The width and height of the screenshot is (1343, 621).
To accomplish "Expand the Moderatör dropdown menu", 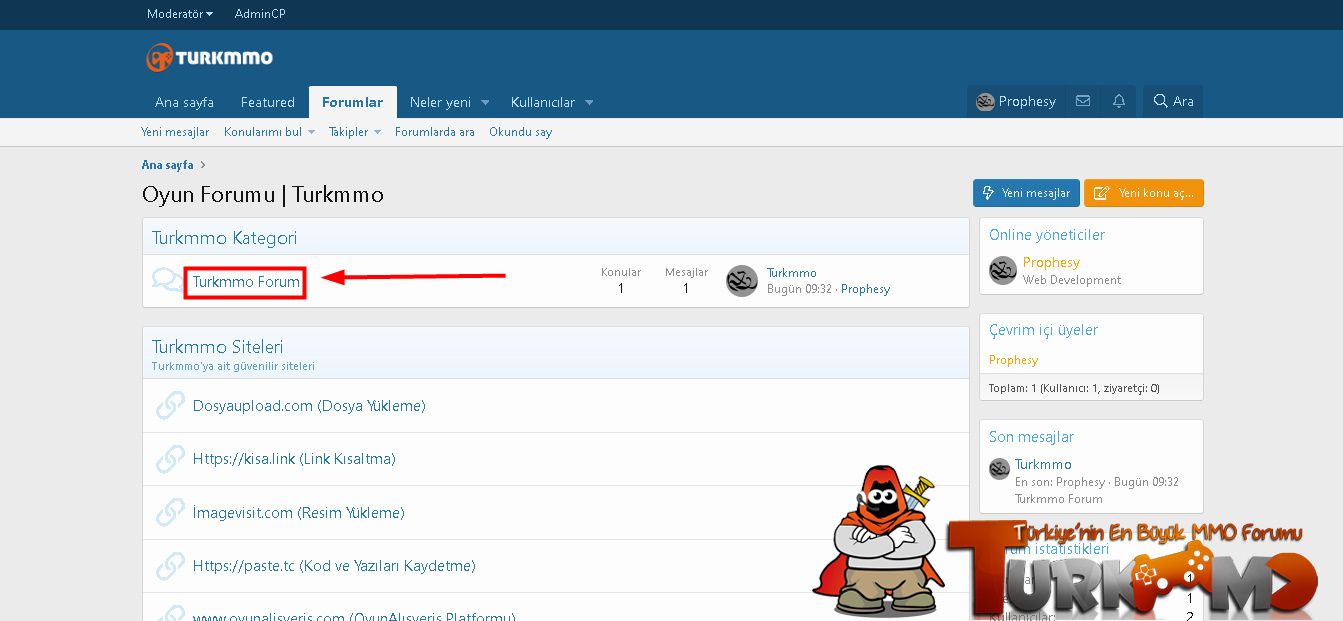I will (180, 14).
